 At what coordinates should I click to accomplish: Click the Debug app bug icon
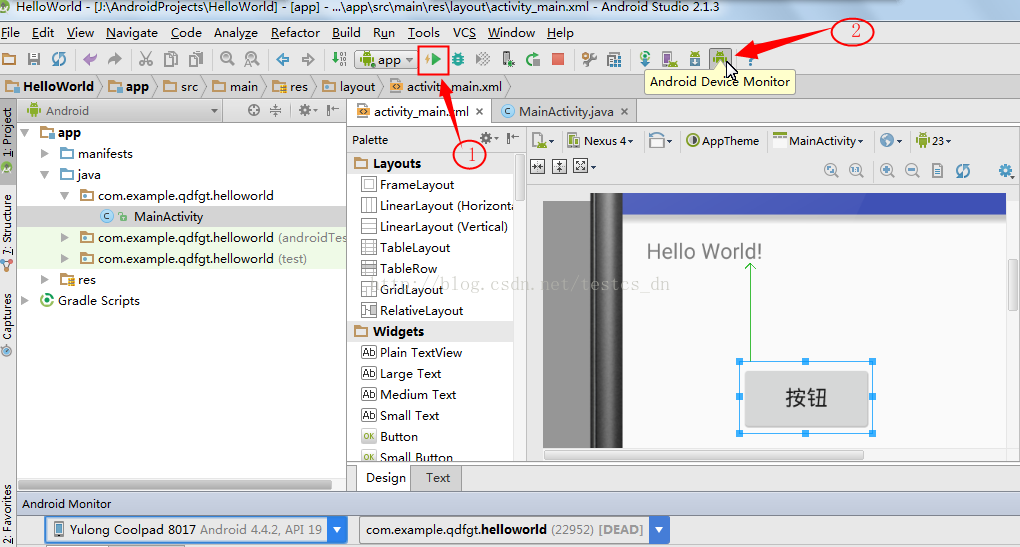point(458,59)
